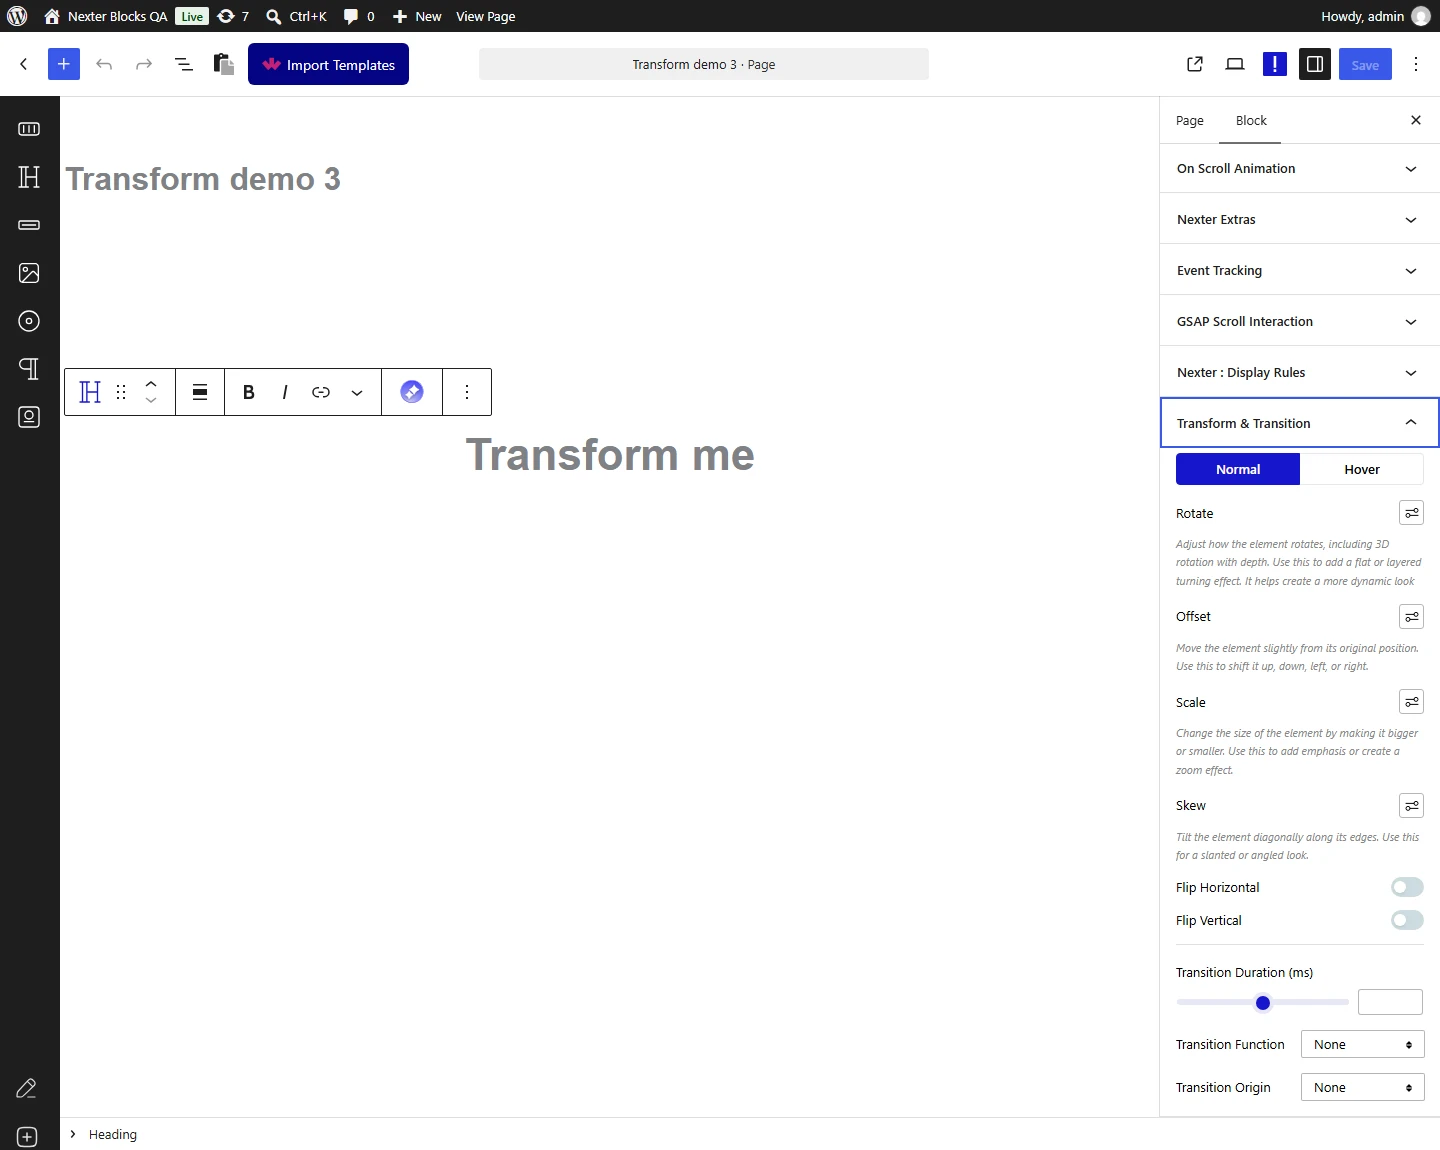
Task: Enable Flip Vertical toggle
Action: (x=1407, y=920)
